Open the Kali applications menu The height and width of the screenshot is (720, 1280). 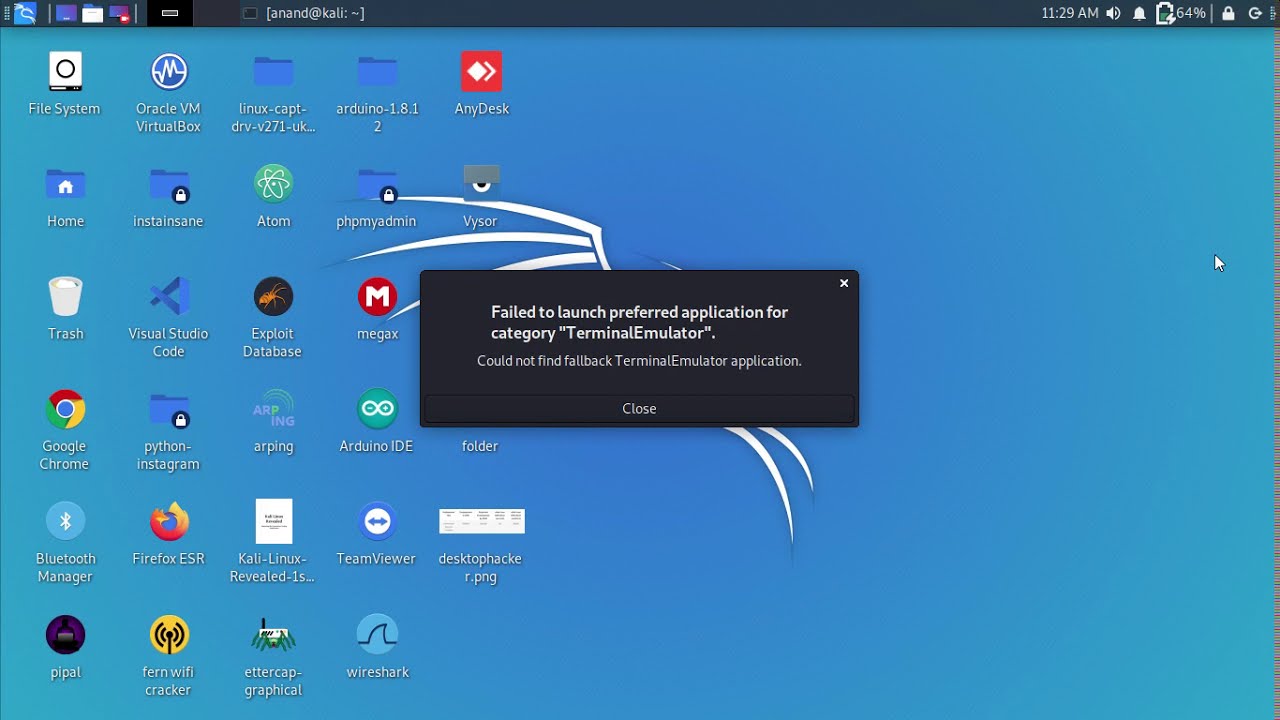point(26,13)
